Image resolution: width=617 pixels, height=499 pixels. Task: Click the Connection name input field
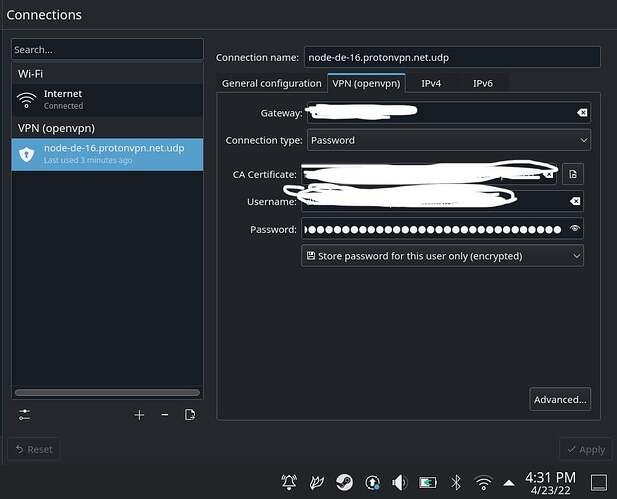coord(452,58)
